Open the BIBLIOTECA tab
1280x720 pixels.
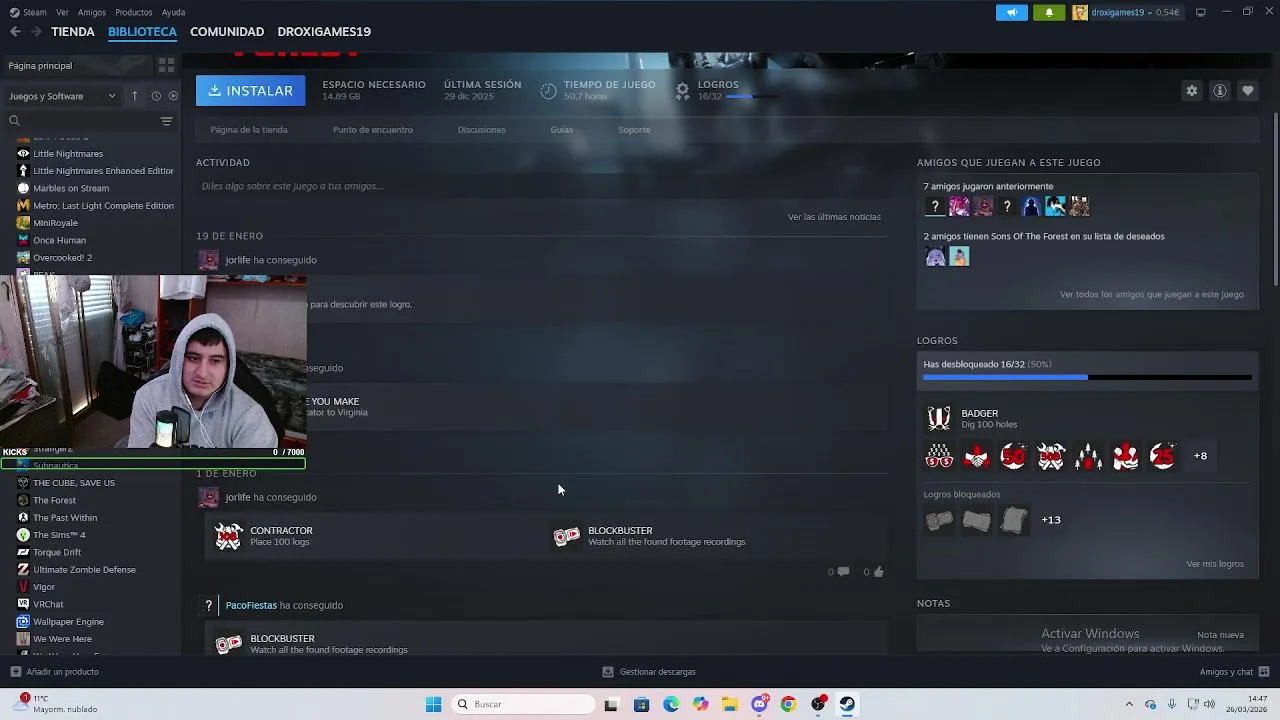pyautogui.click(x=142, y=31)
